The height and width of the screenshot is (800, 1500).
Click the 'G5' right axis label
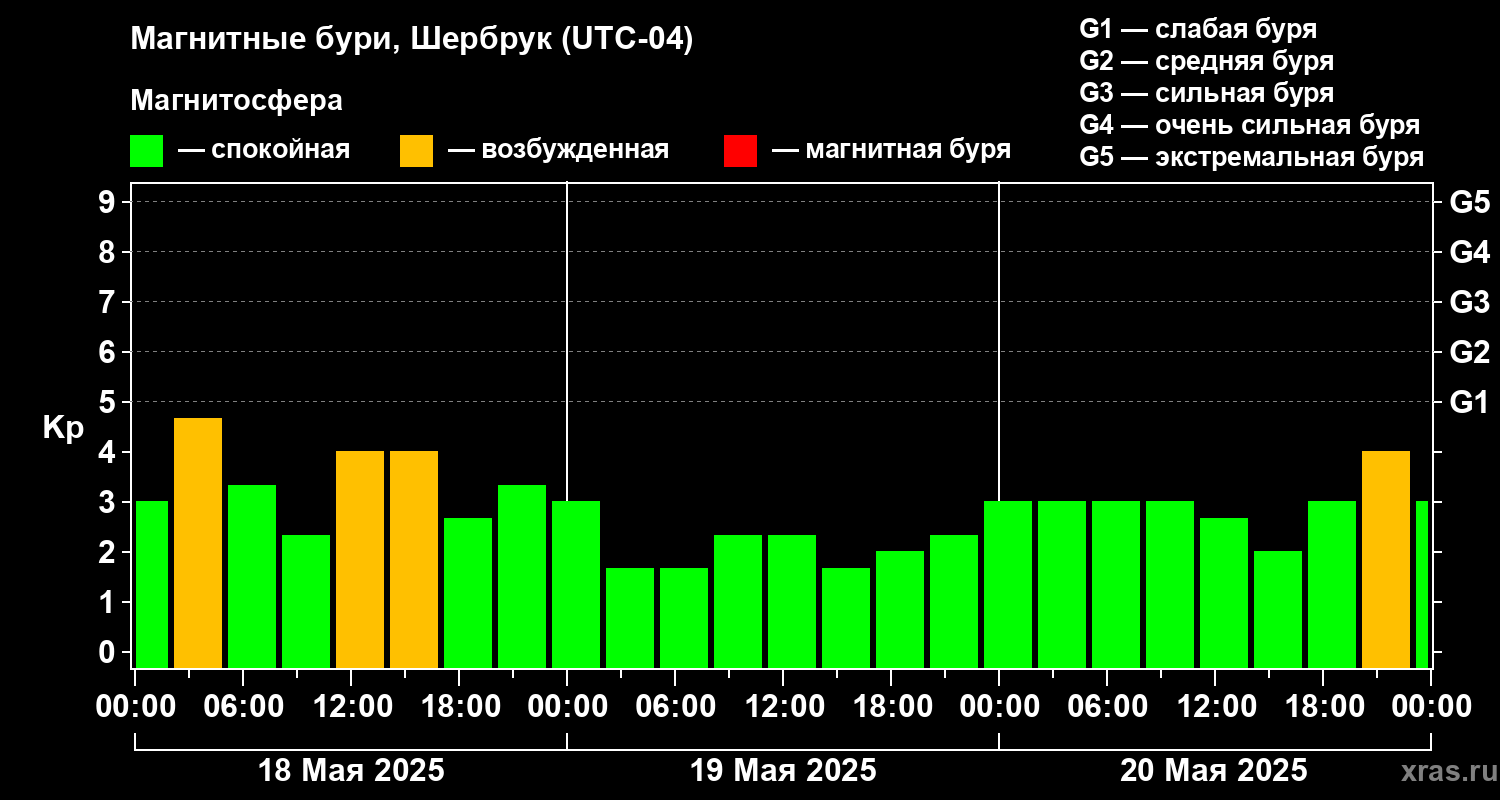(1470, 202)
